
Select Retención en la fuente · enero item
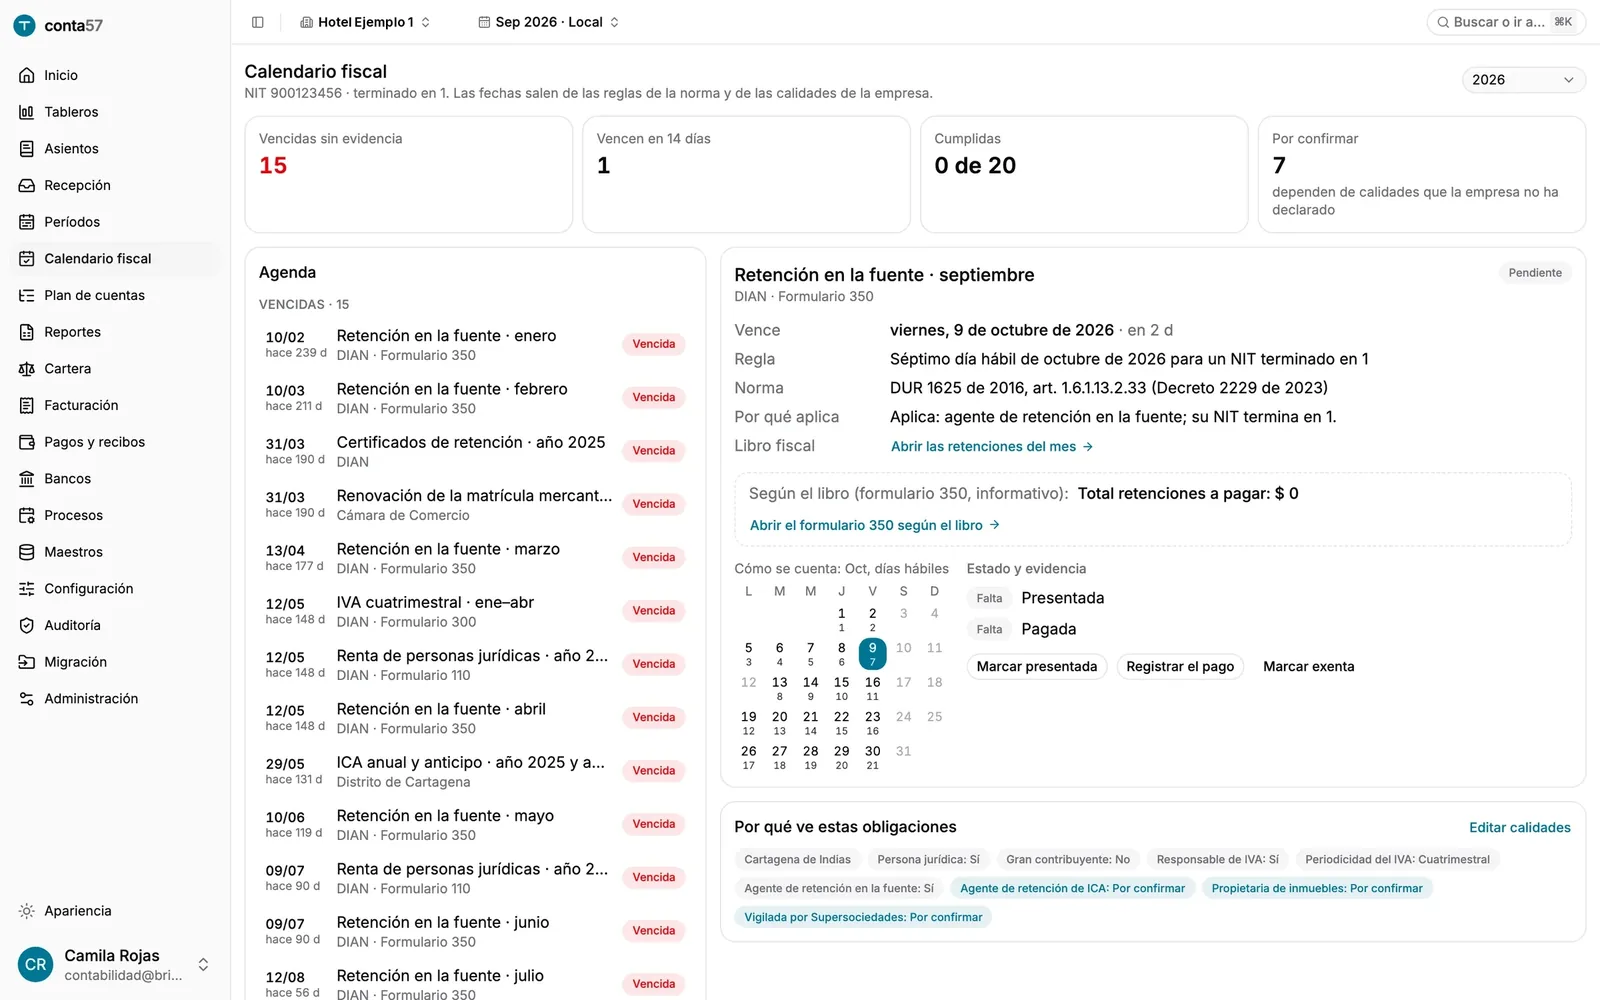tap(474, 345)
